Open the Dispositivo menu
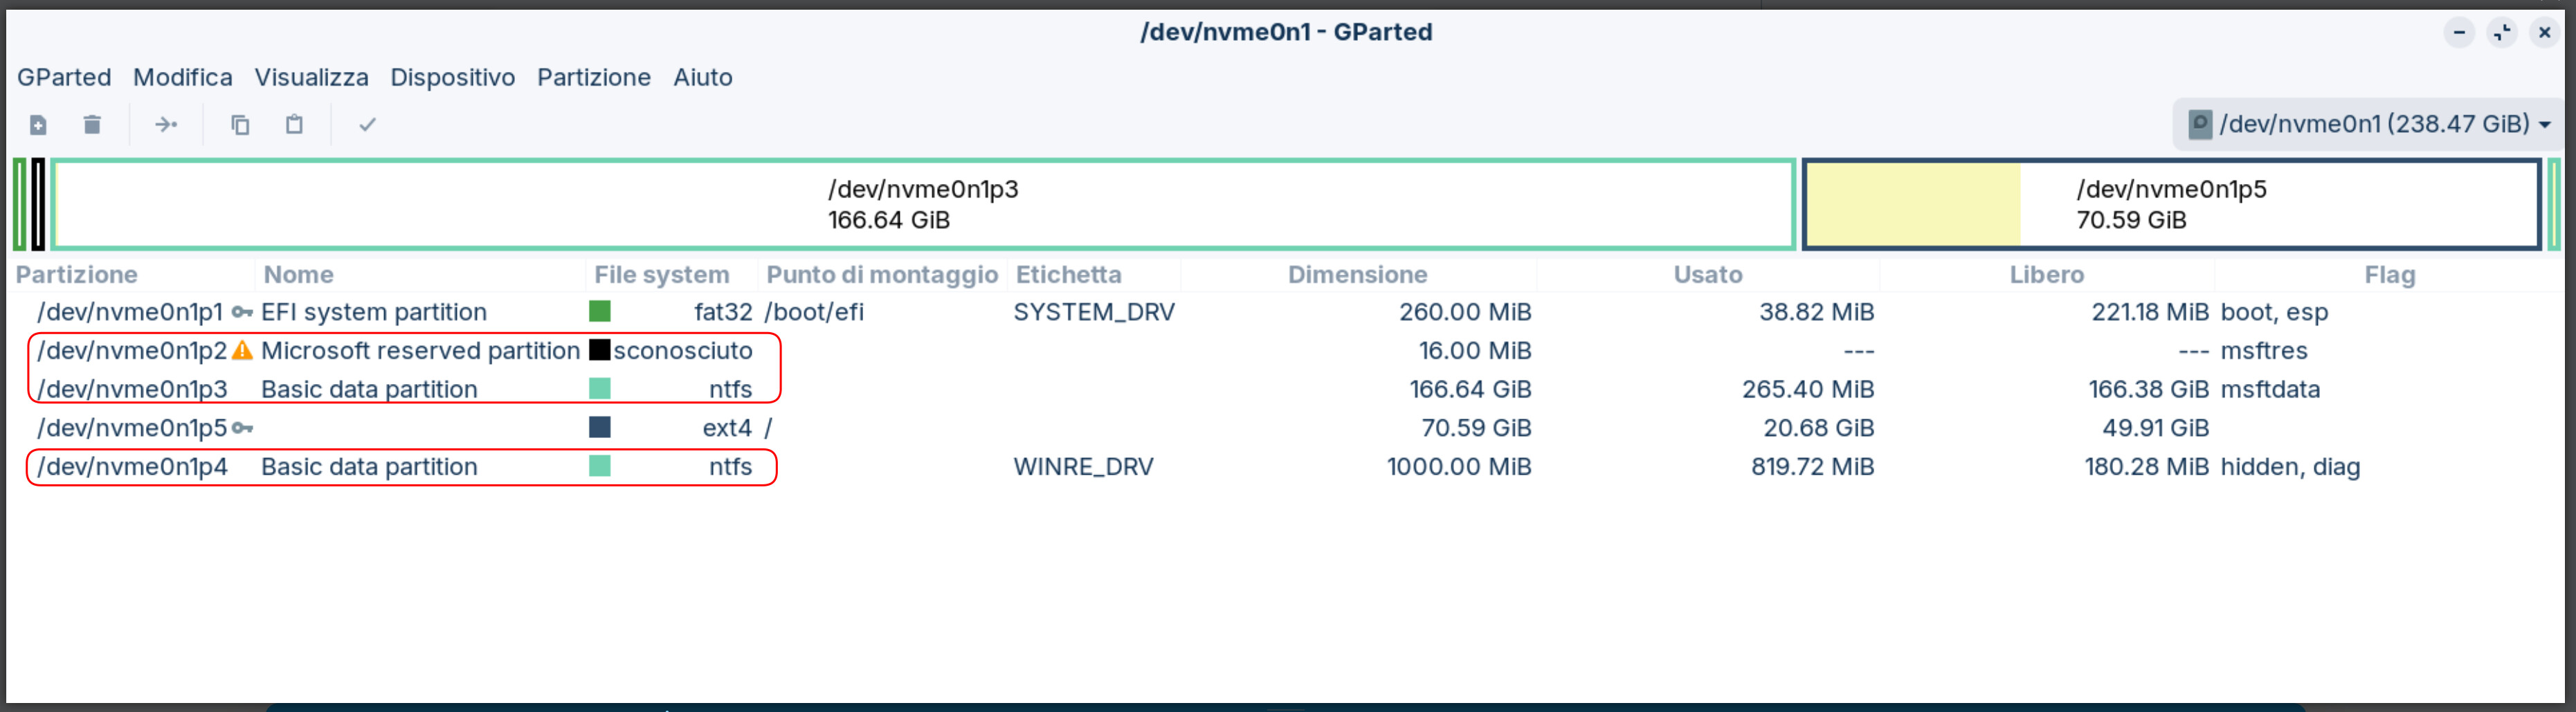The image size is (2576, 712). pos(452,77)
